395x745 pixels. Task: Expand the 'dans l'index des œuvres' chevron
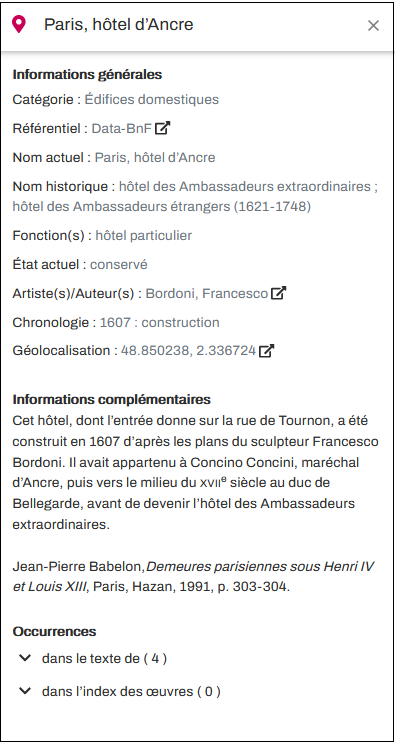pos(25,691)
